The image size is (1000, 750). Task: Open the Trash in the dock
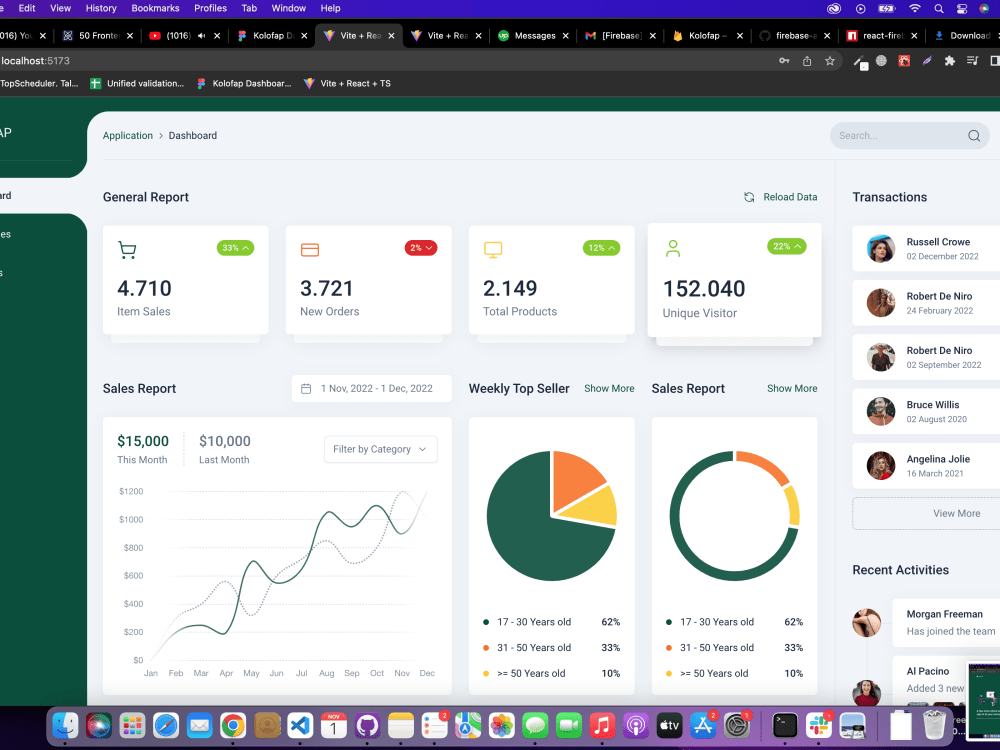click(x=934, y=726)
